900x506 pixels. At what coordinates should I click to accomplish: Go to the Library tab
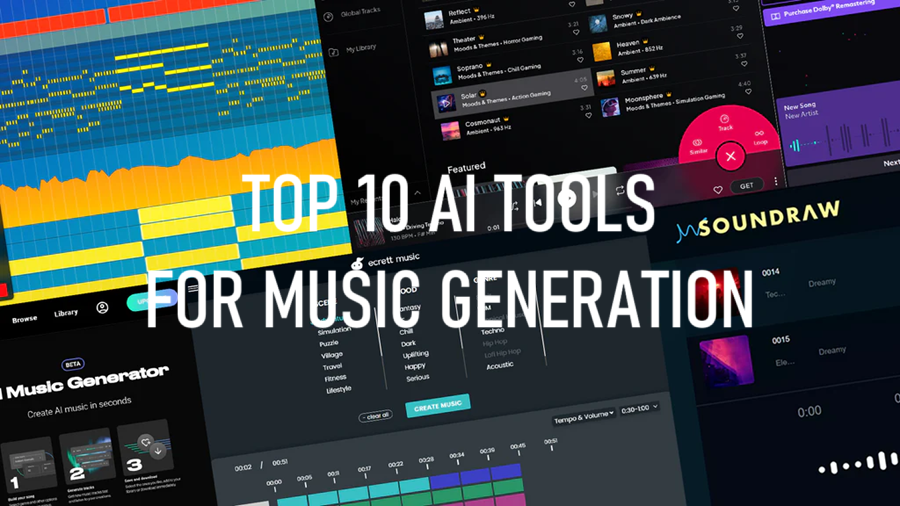point(66,313)
